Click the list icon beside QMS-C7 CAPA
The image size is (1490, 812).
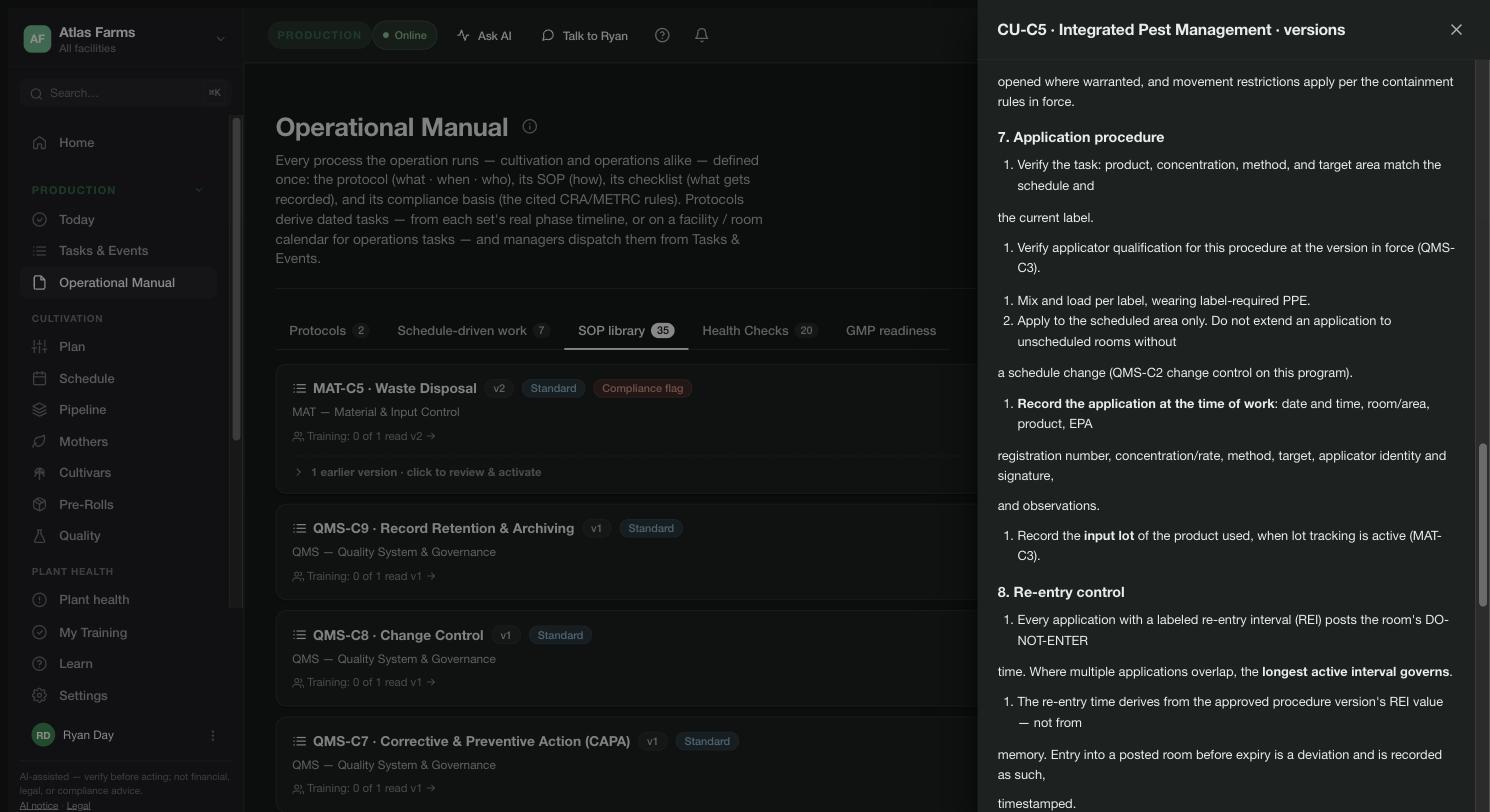click(299, 742)
